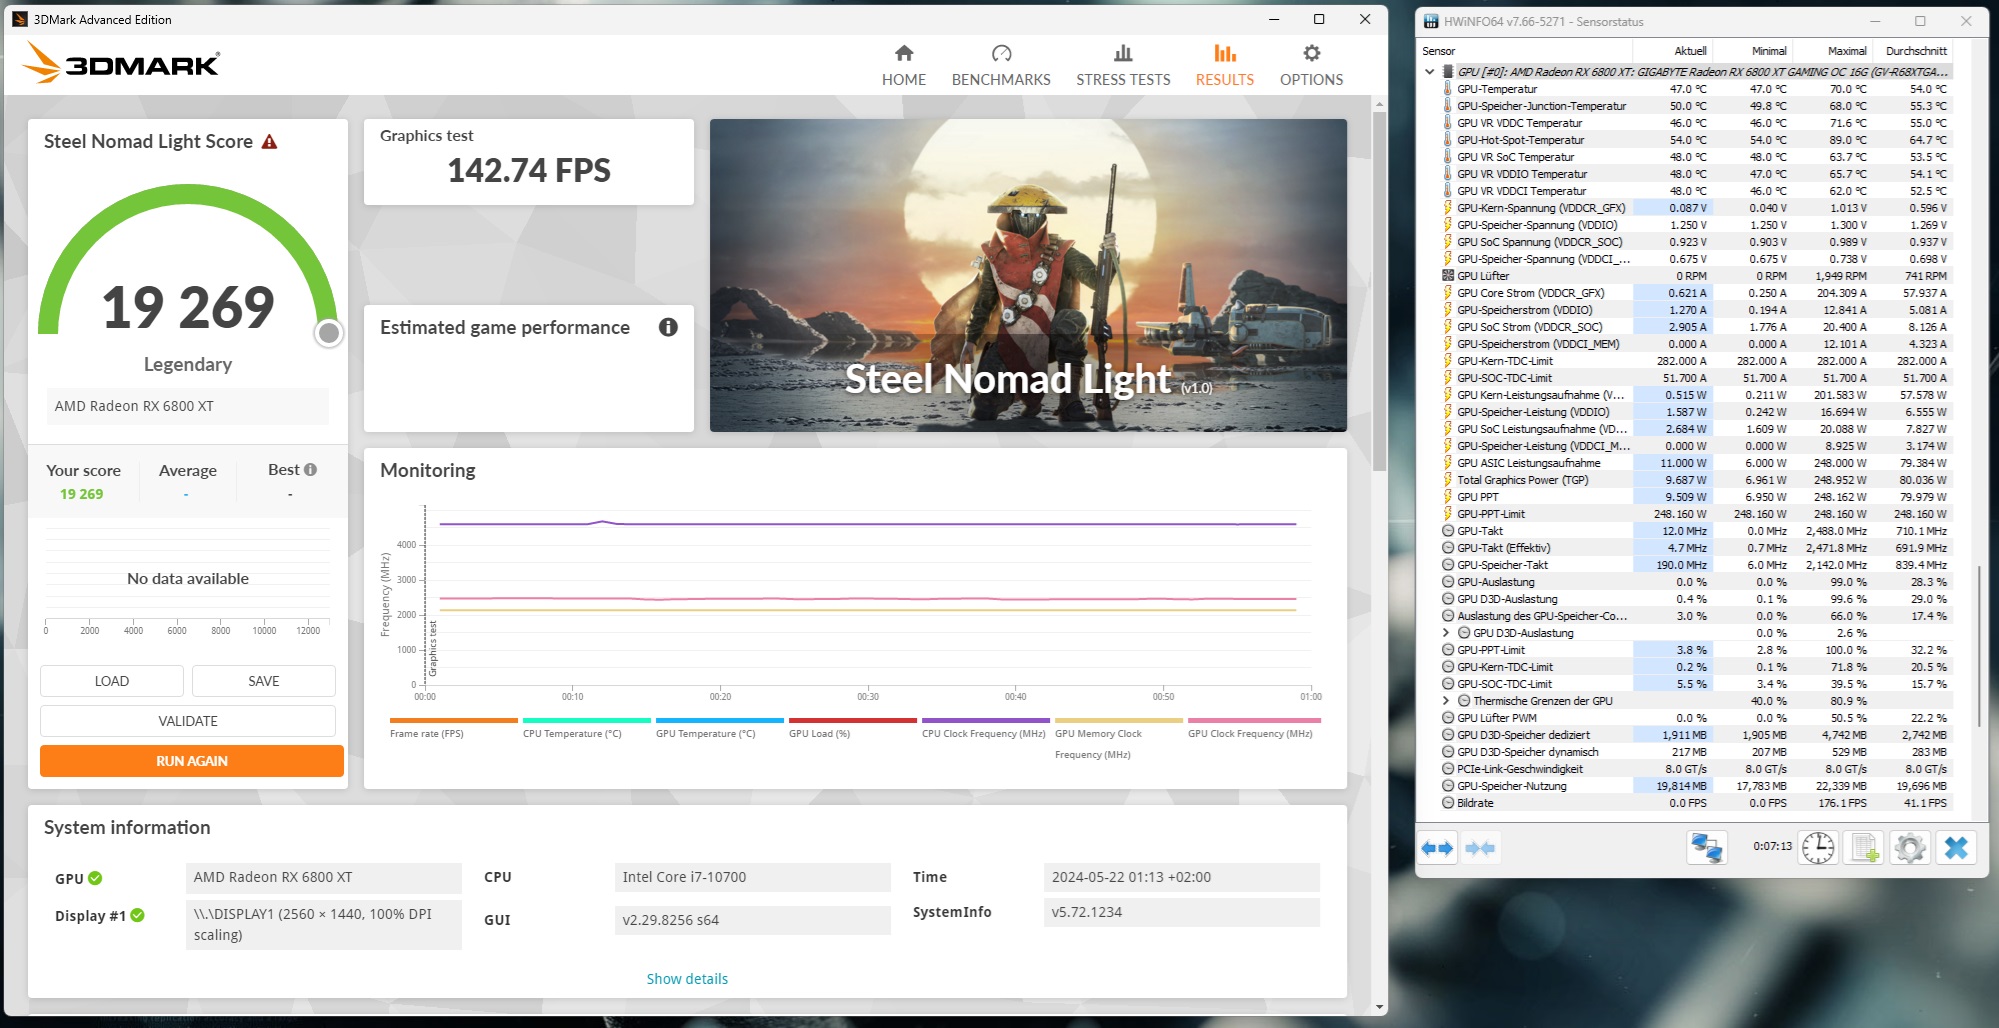
Task: Click the Sensor column header in HWiNFO
Action: pyautogui.click(x=1524, y=51)
